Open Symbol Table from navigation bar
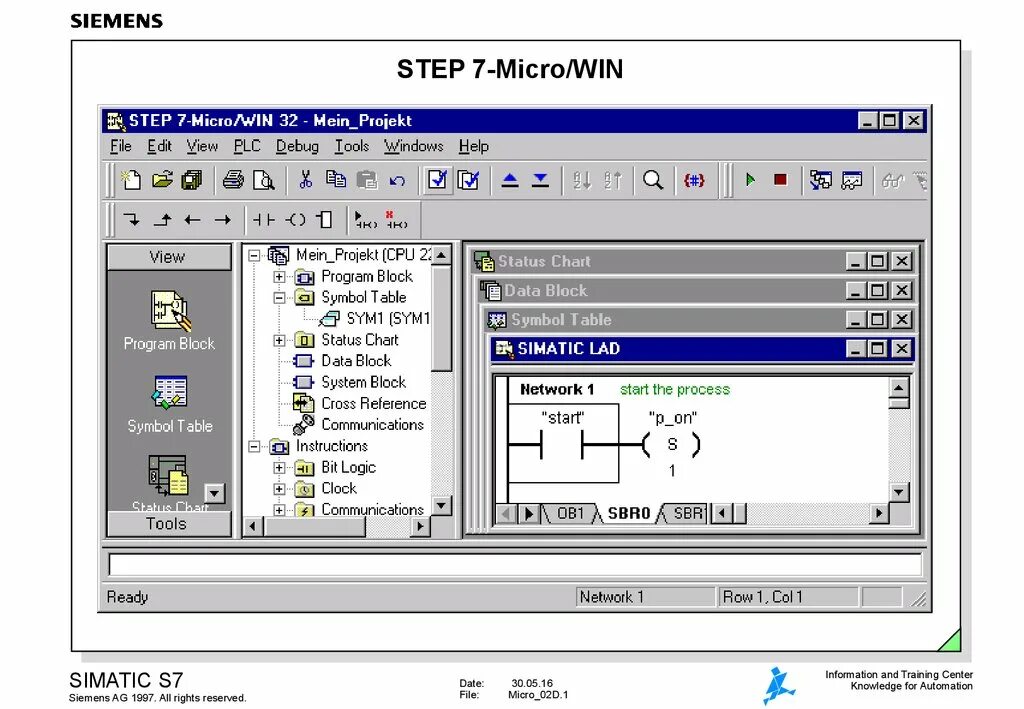The image size is (1024, 709). tap(169, 405)
